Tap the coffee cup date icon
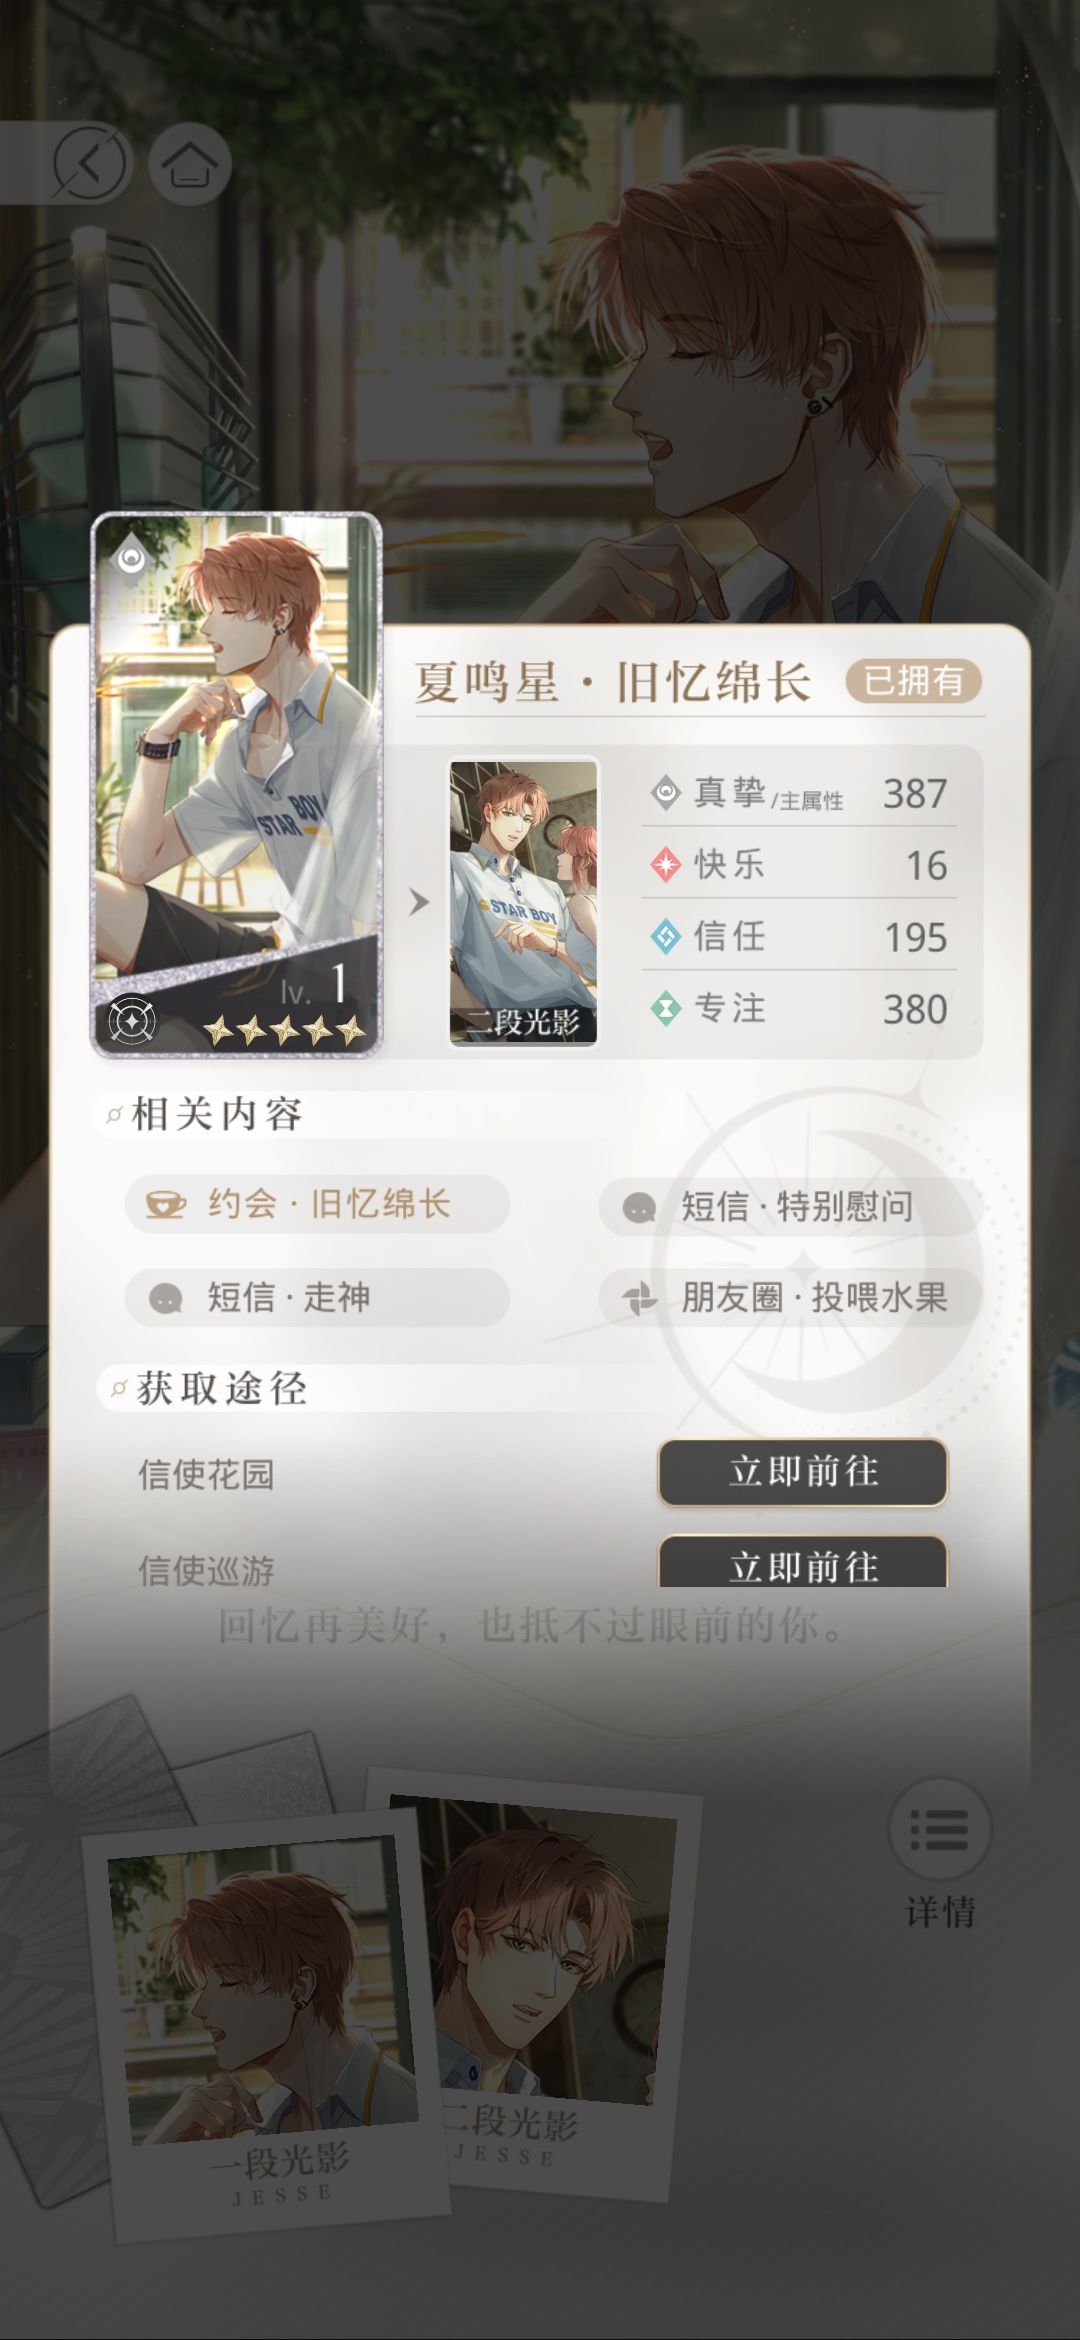 click(166, 1204)
